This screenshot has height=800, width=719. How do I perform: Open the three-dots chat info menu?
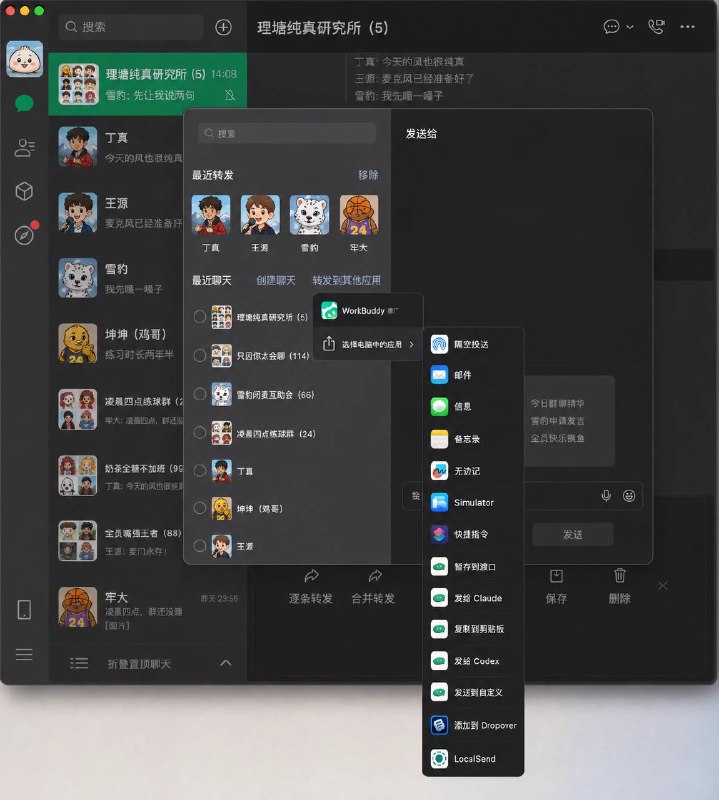(x=687, y=27)
